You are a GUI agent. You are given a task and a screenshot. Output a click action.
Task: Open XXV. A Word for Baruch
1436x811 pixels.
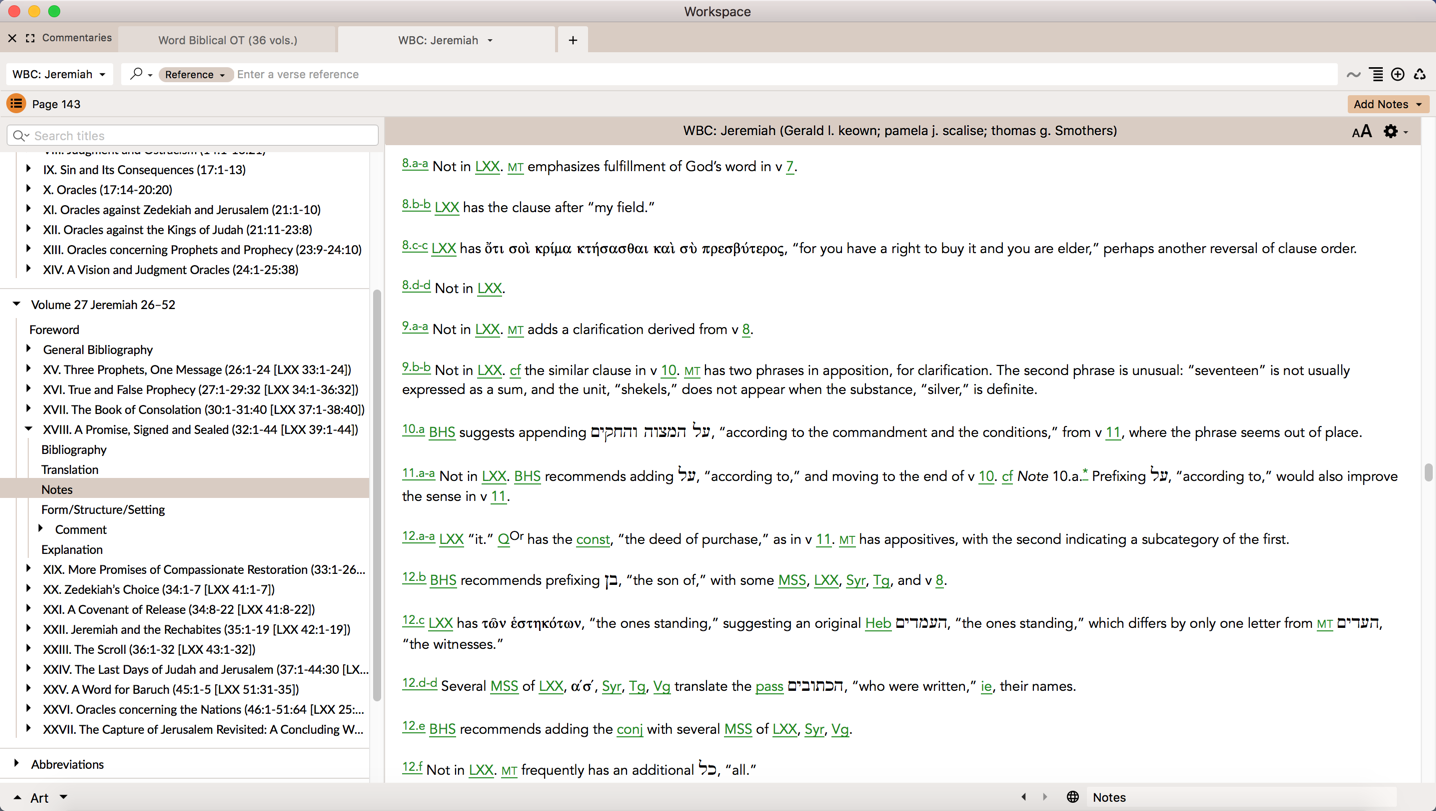(171, 689)
